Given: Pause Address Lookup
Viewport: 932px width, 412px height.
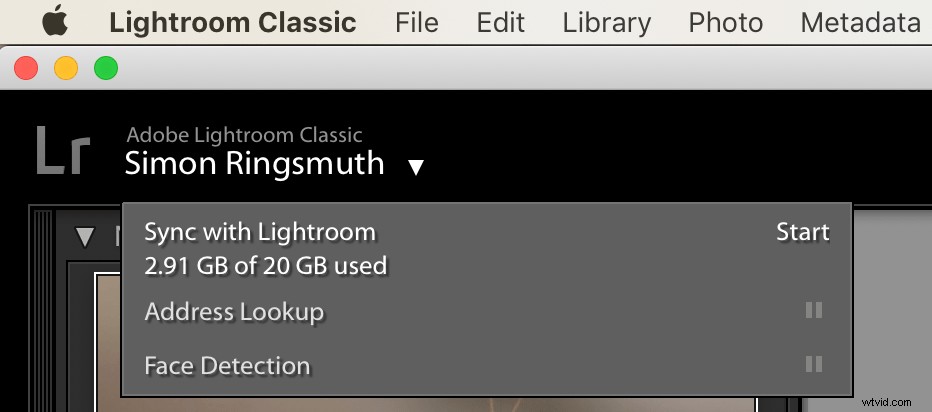Looking at the screenshot, I should [814, 310].
